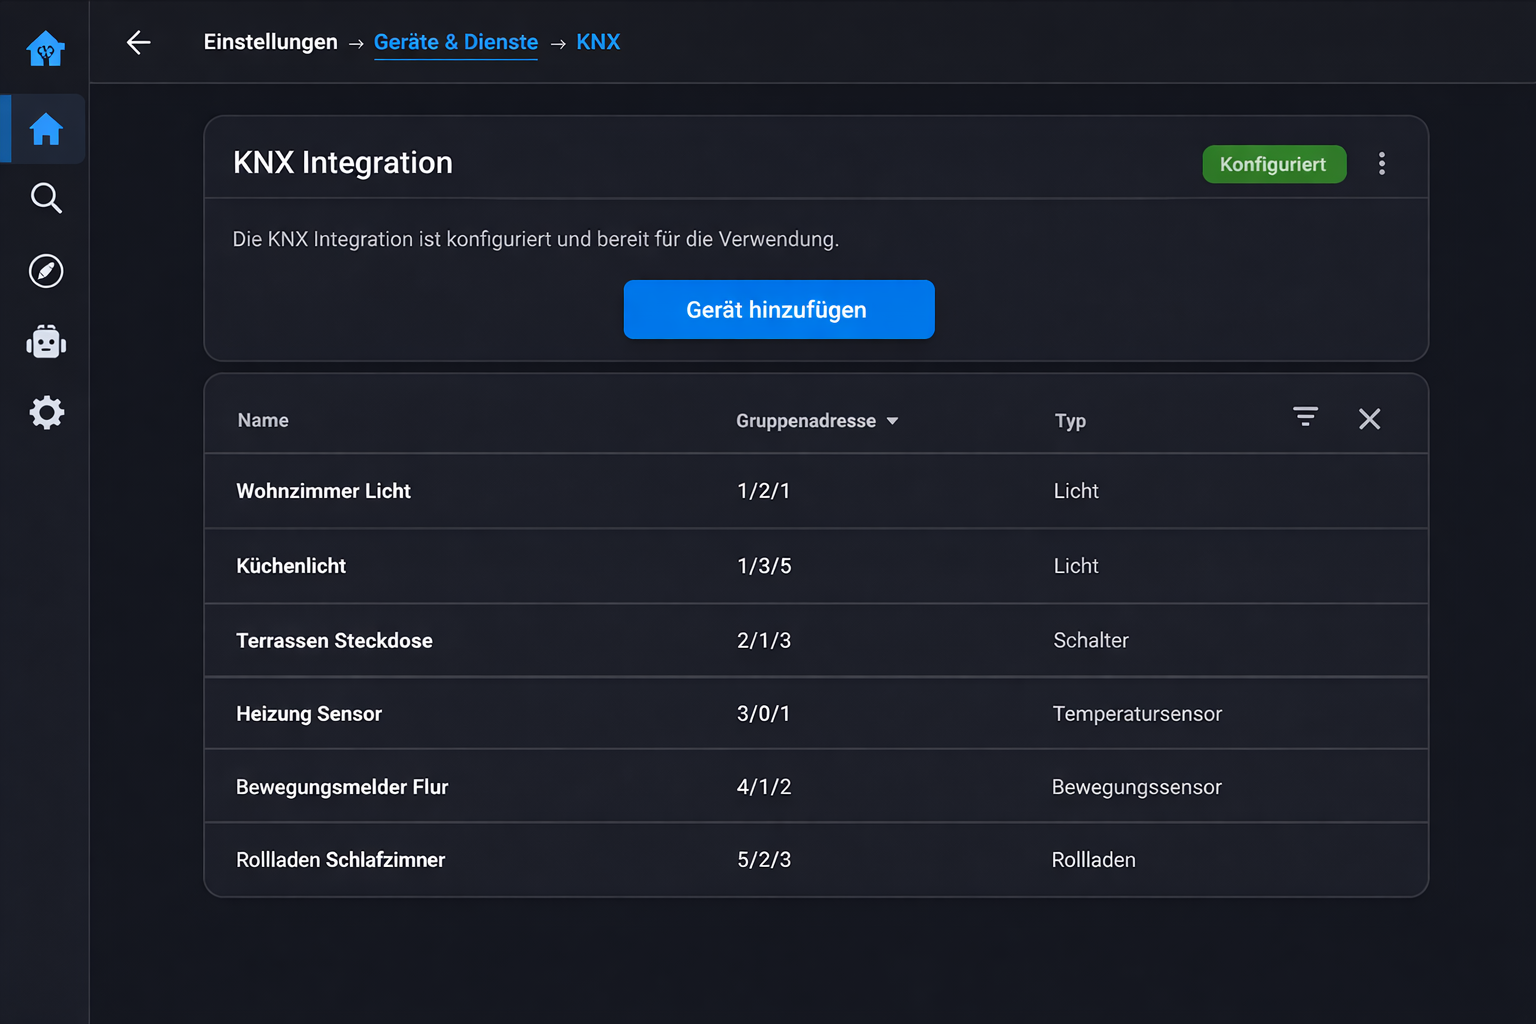
Task: Select the KNX breadcrumb entry
Action: coord(598,42)
